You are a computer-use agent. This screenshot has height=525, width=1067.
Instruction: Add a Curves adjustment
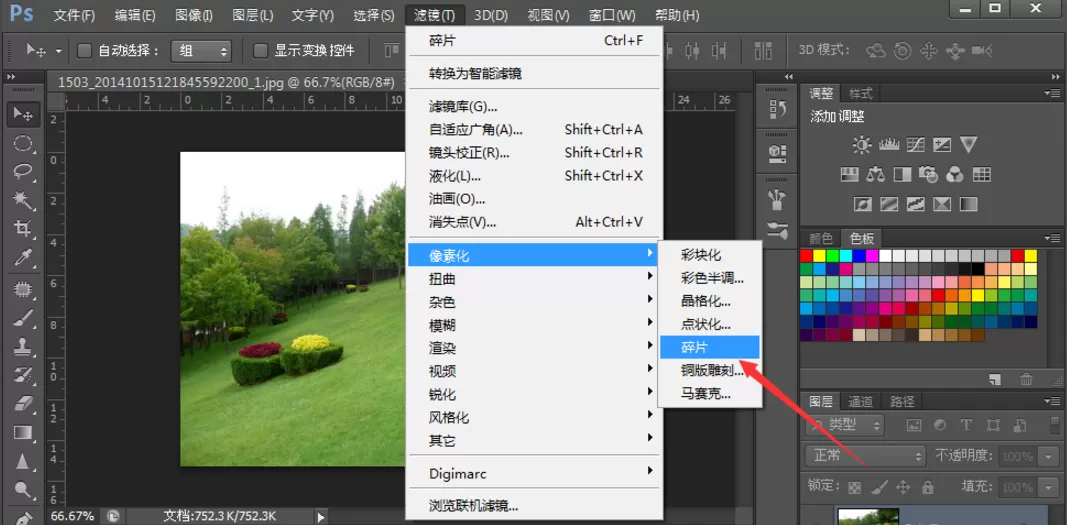(x=916, y=144)
